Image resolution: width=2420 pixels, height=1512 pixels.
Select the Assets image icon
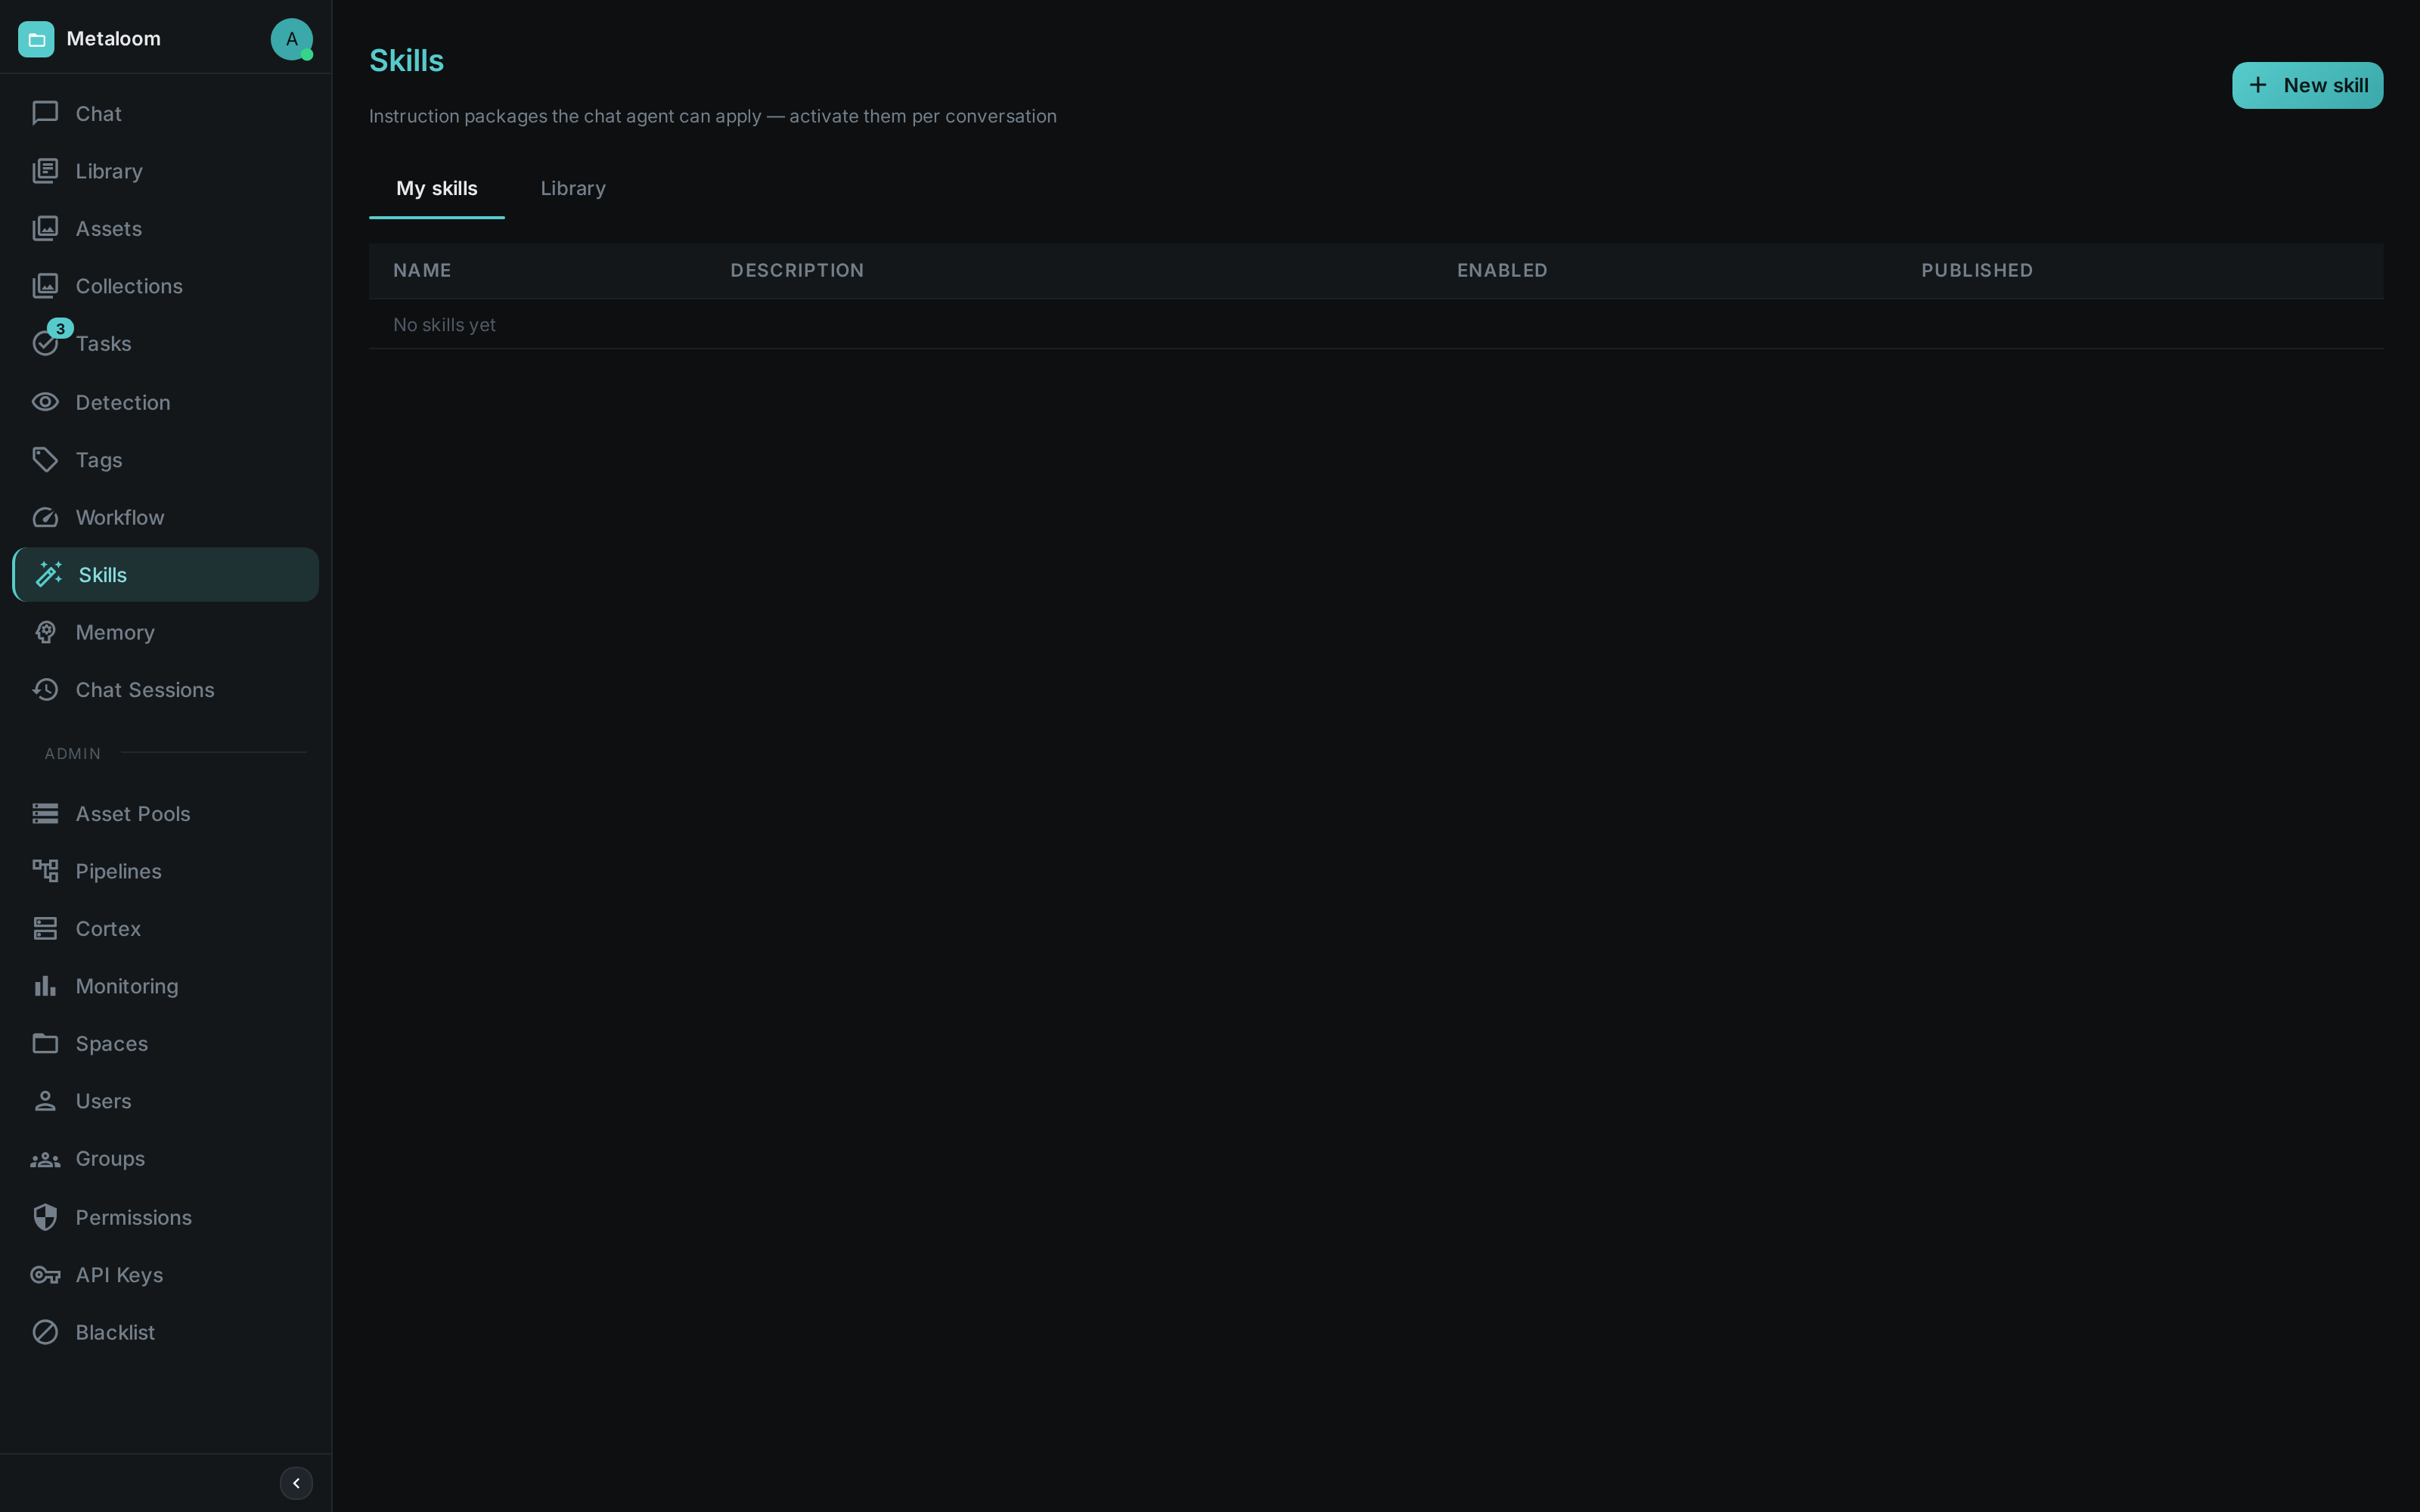pos(45,229)
